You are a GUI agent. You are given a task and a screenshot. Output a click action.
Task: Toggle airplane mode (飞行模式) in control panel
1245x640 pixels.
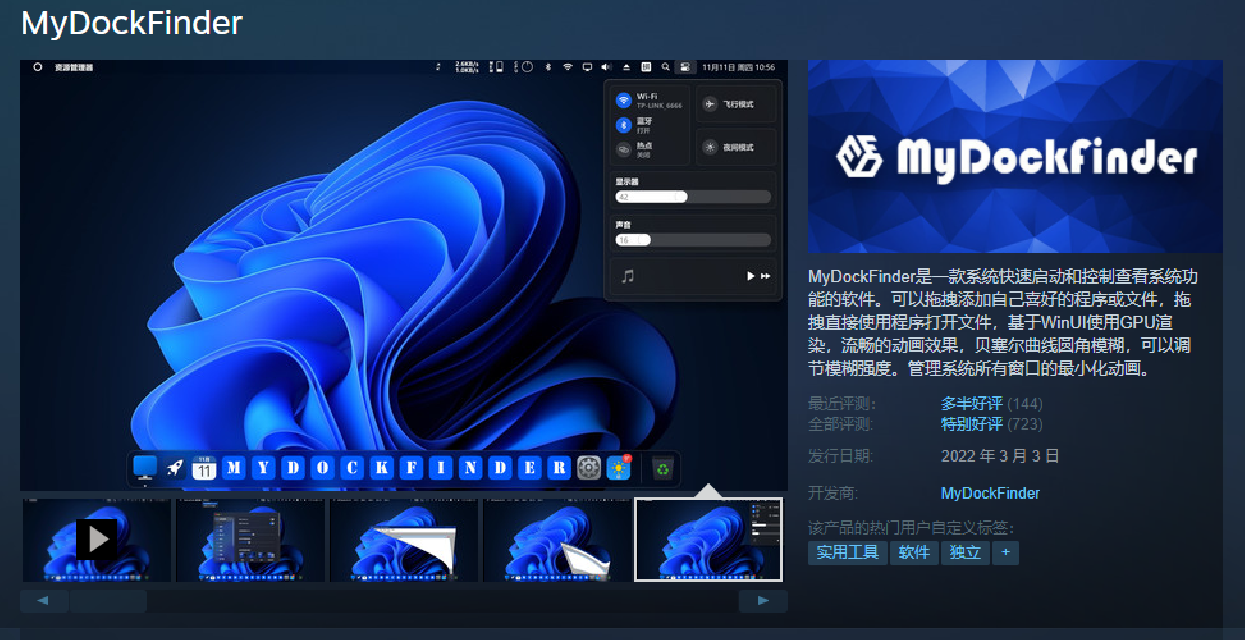coord(710,104)
